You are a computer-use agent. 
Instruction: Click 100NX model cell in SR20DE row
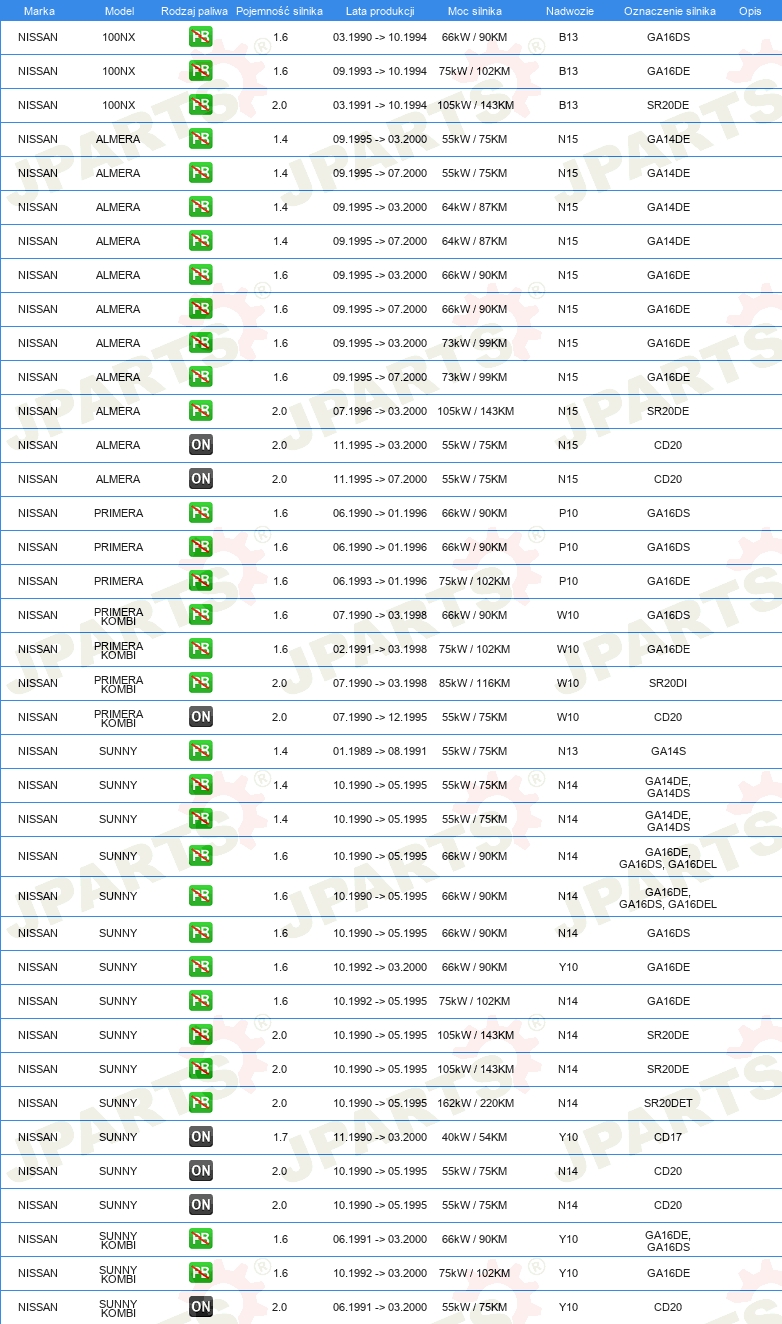[118, 105]
